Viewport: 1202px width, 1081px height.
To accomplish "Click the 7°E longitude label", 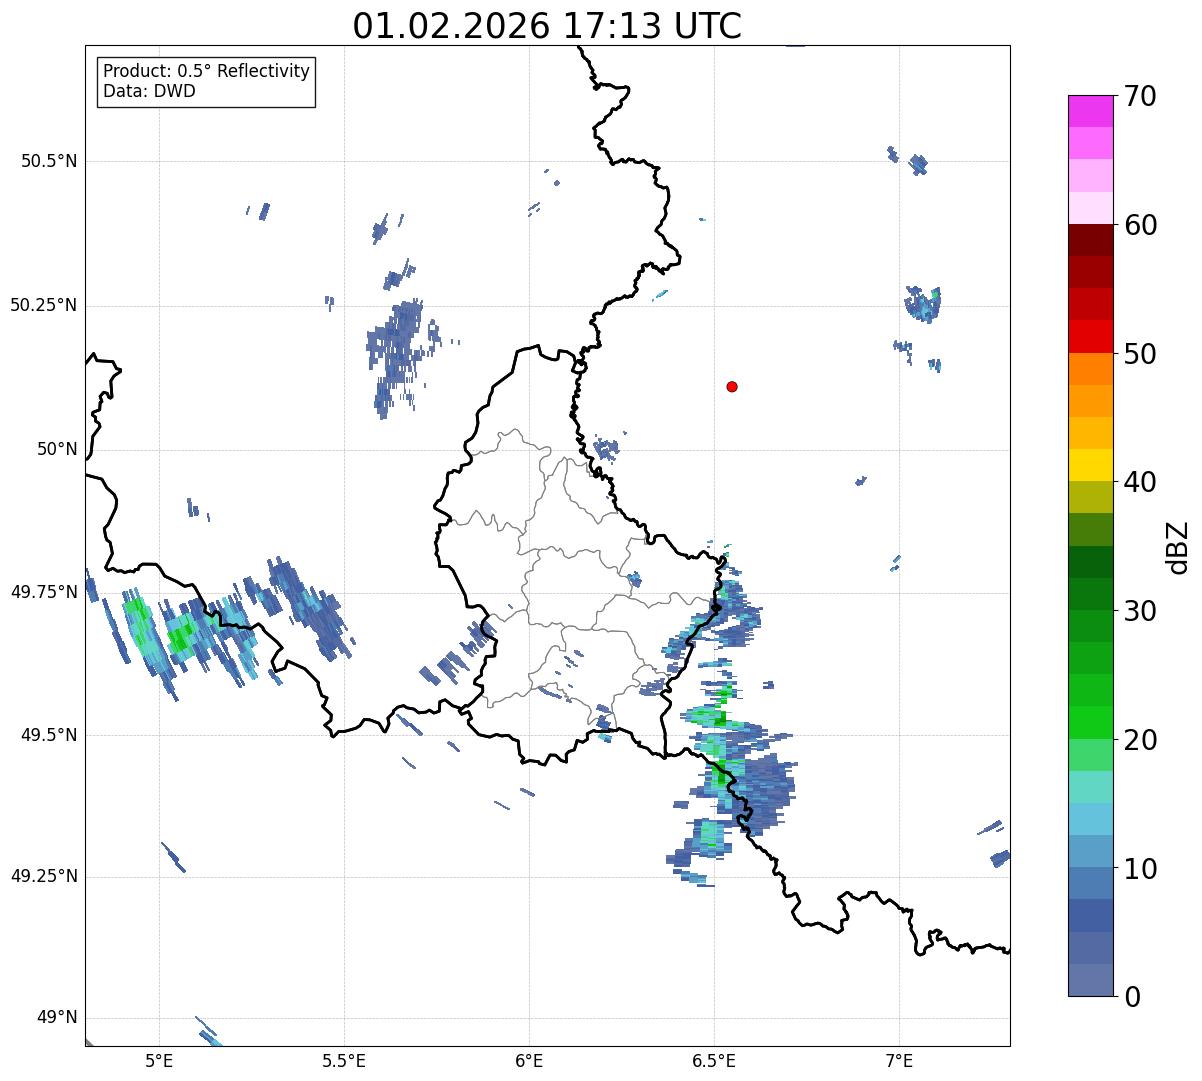I will [899, 1060].
